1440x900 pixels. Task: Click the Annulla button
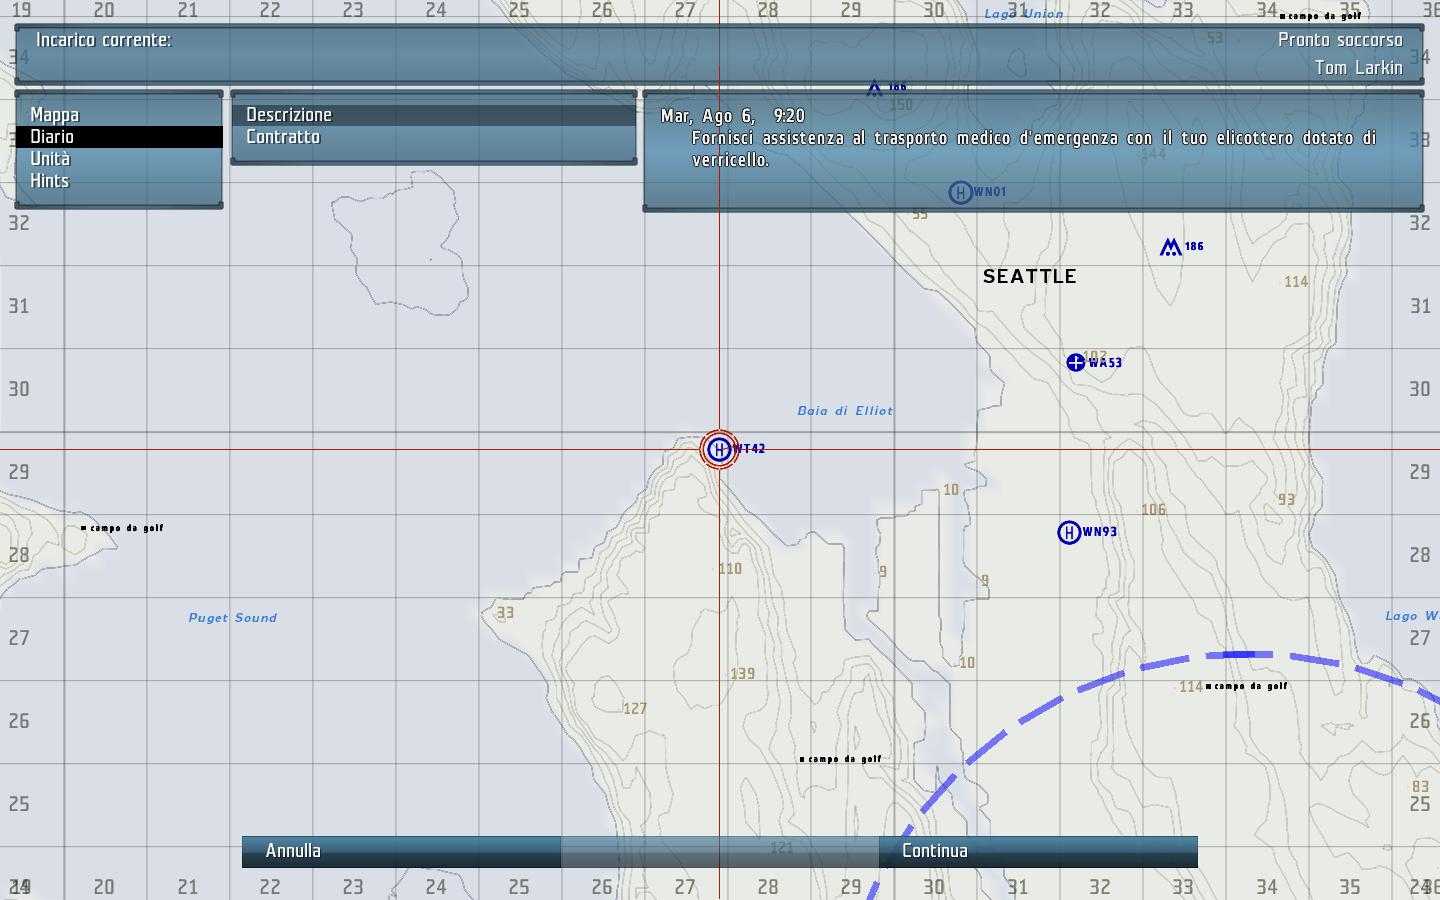401,851
